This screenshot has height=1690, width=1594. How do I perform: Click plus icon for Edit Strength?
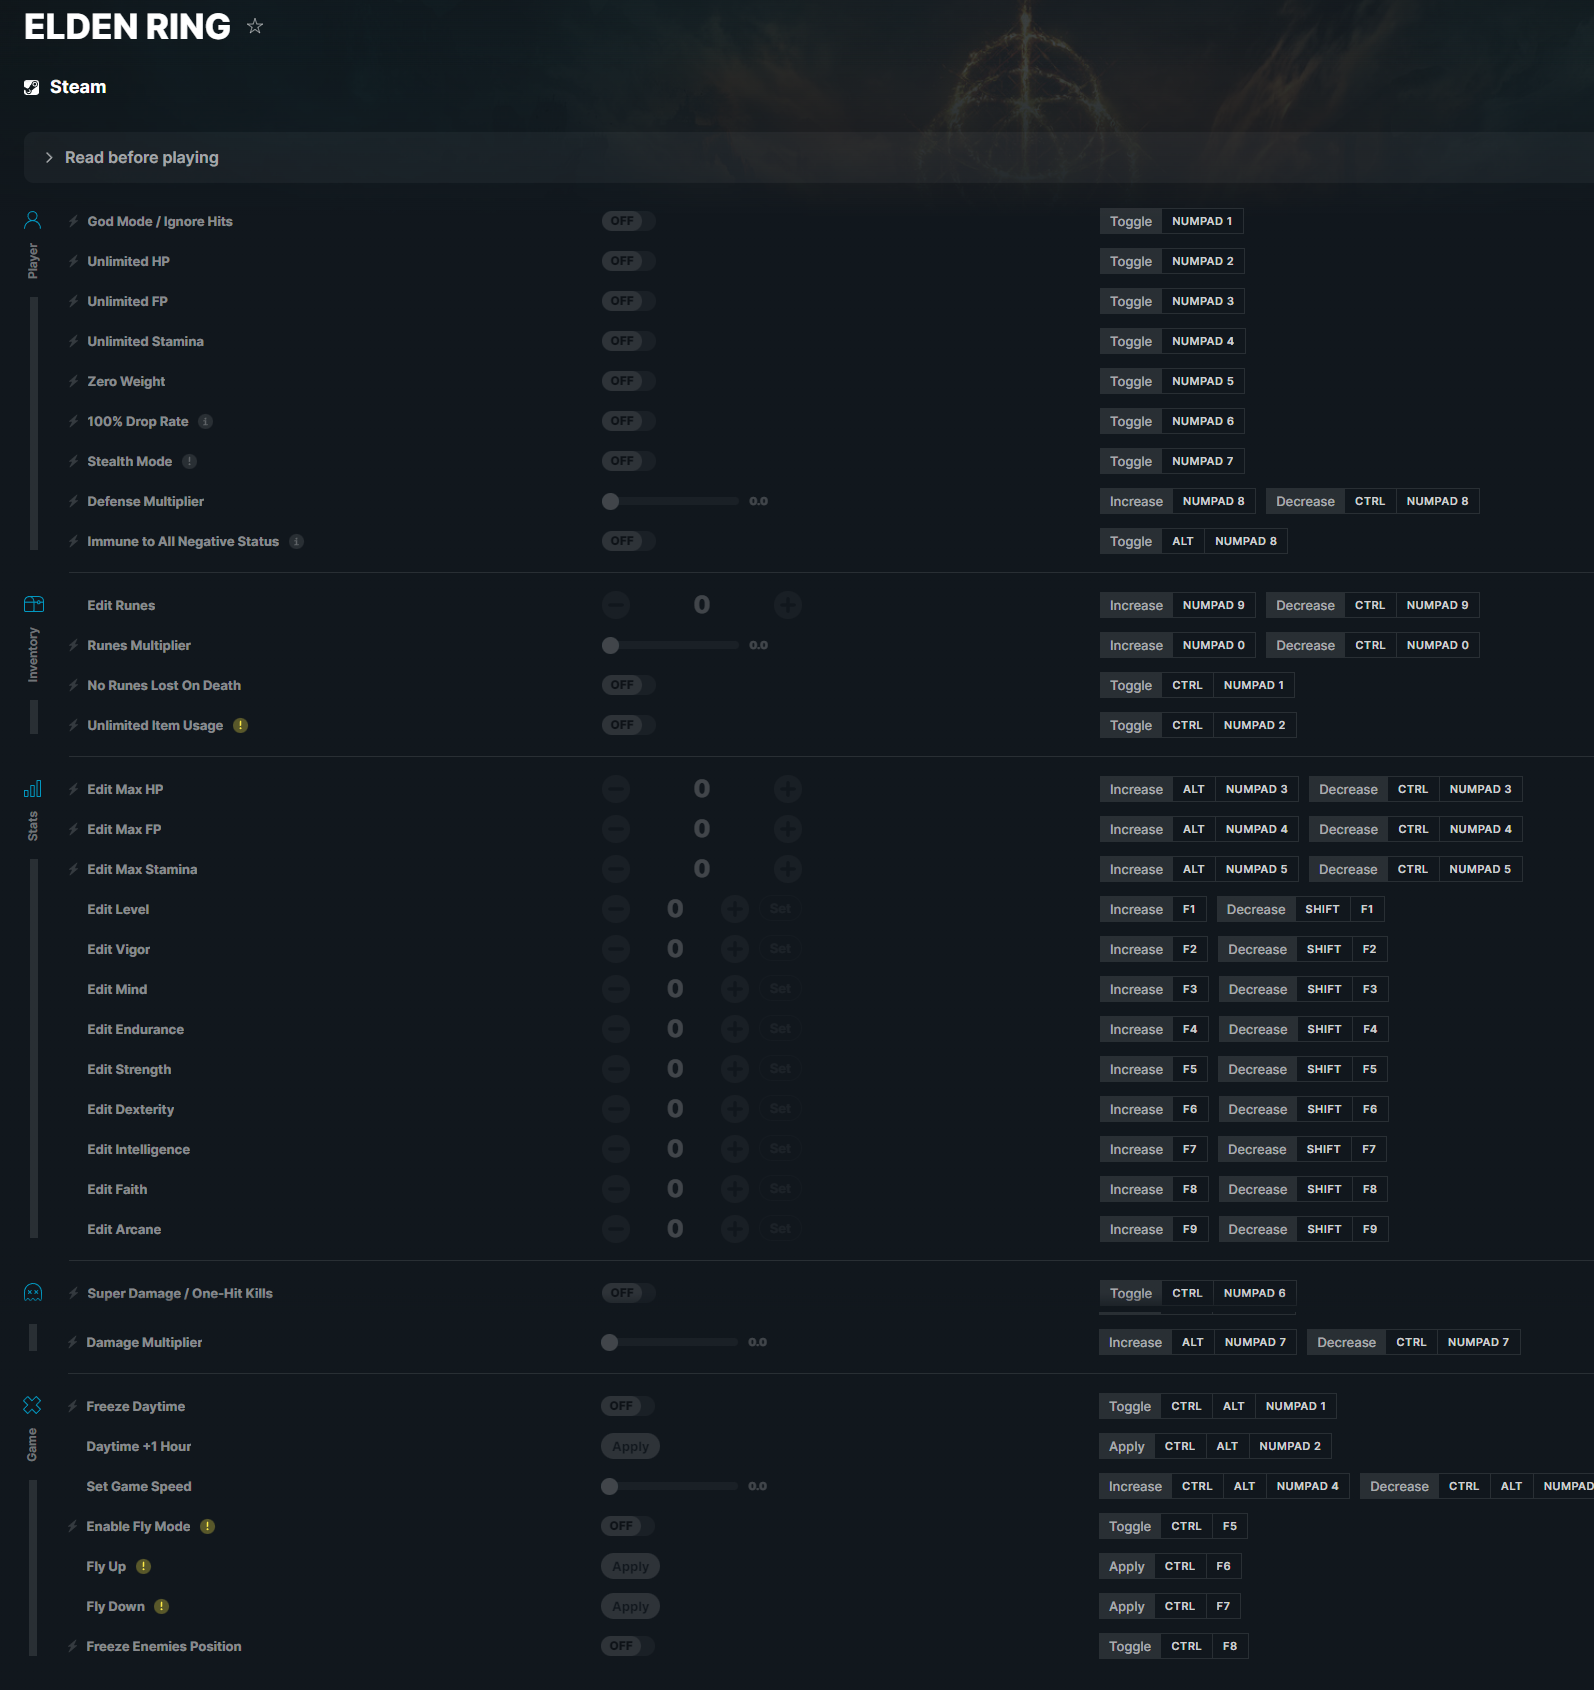(735, 1069)
